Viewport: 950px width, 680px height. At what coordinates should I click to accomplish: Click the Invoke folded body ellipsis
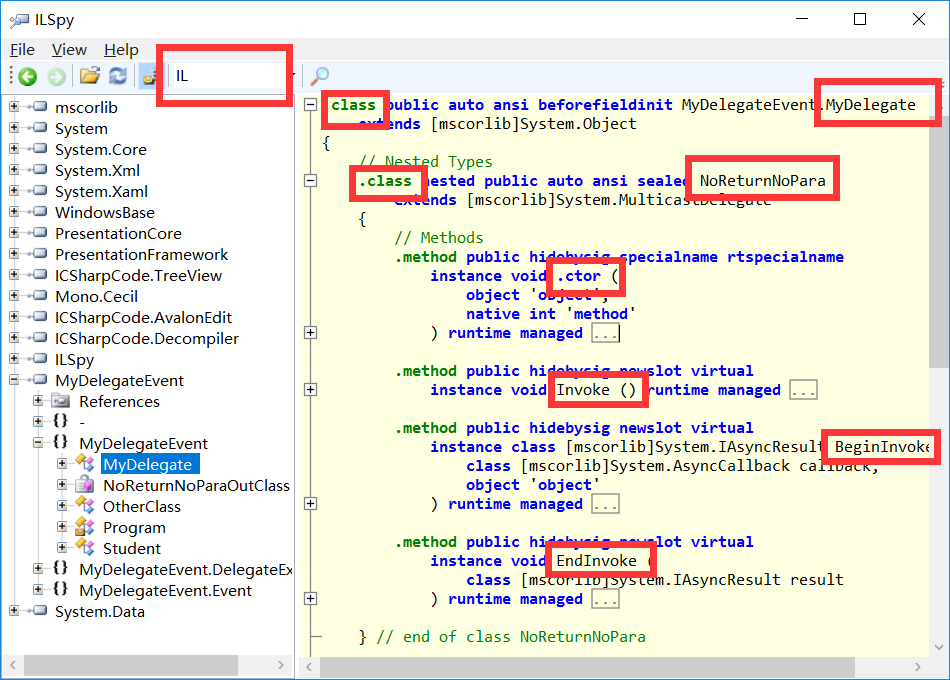pos(803,390)
